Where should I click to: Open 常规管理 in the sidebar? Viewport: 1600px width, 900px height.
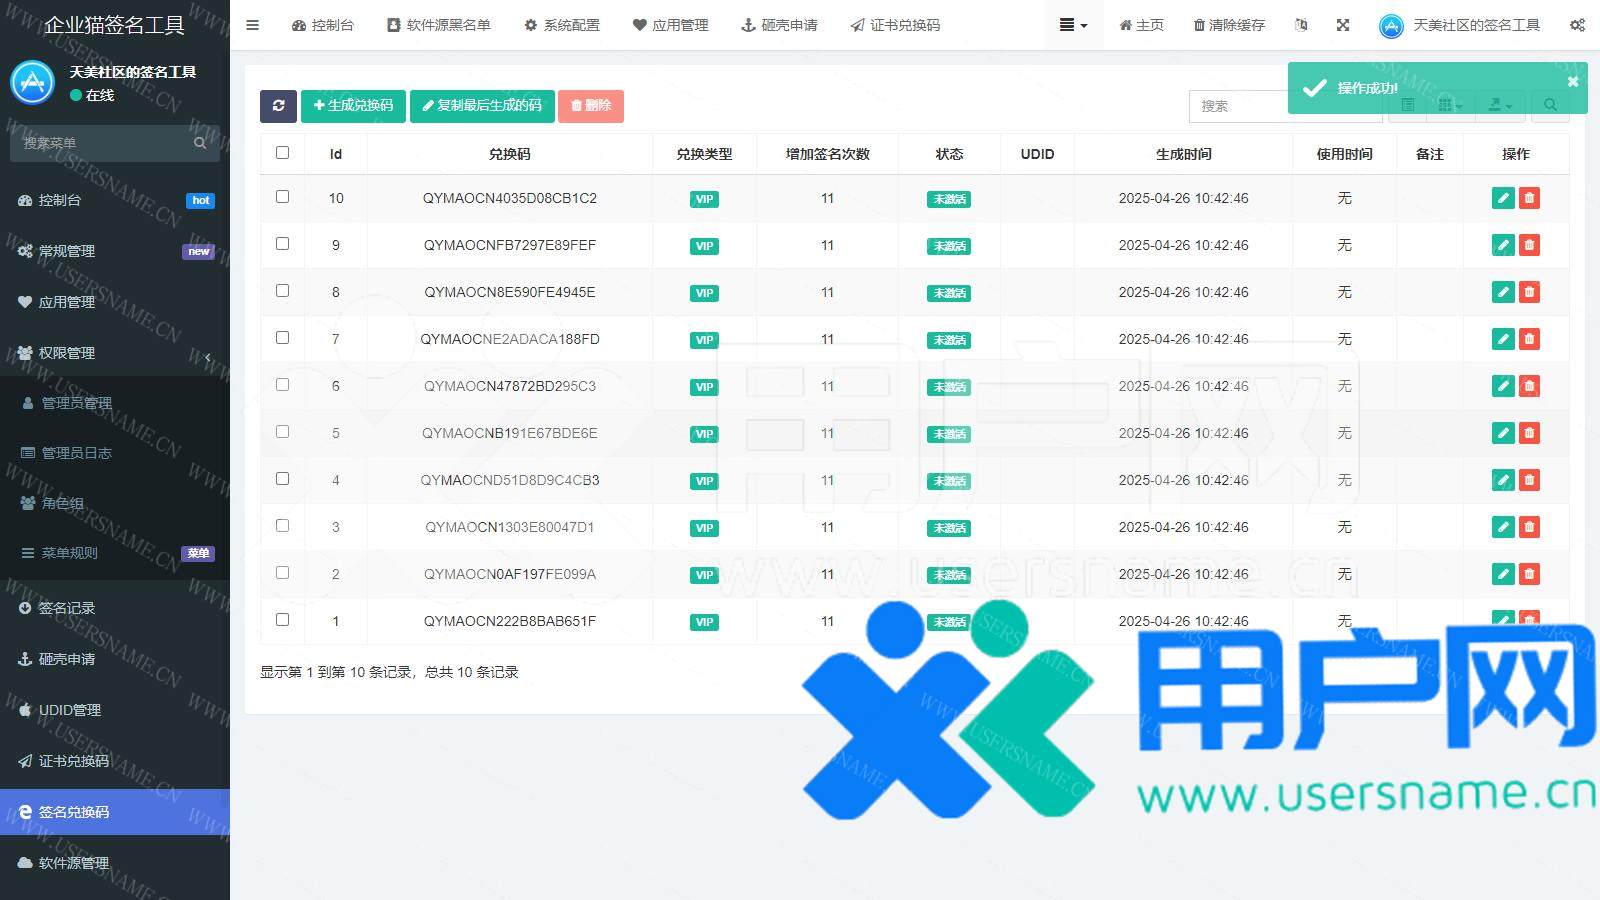tap(115, 251)
